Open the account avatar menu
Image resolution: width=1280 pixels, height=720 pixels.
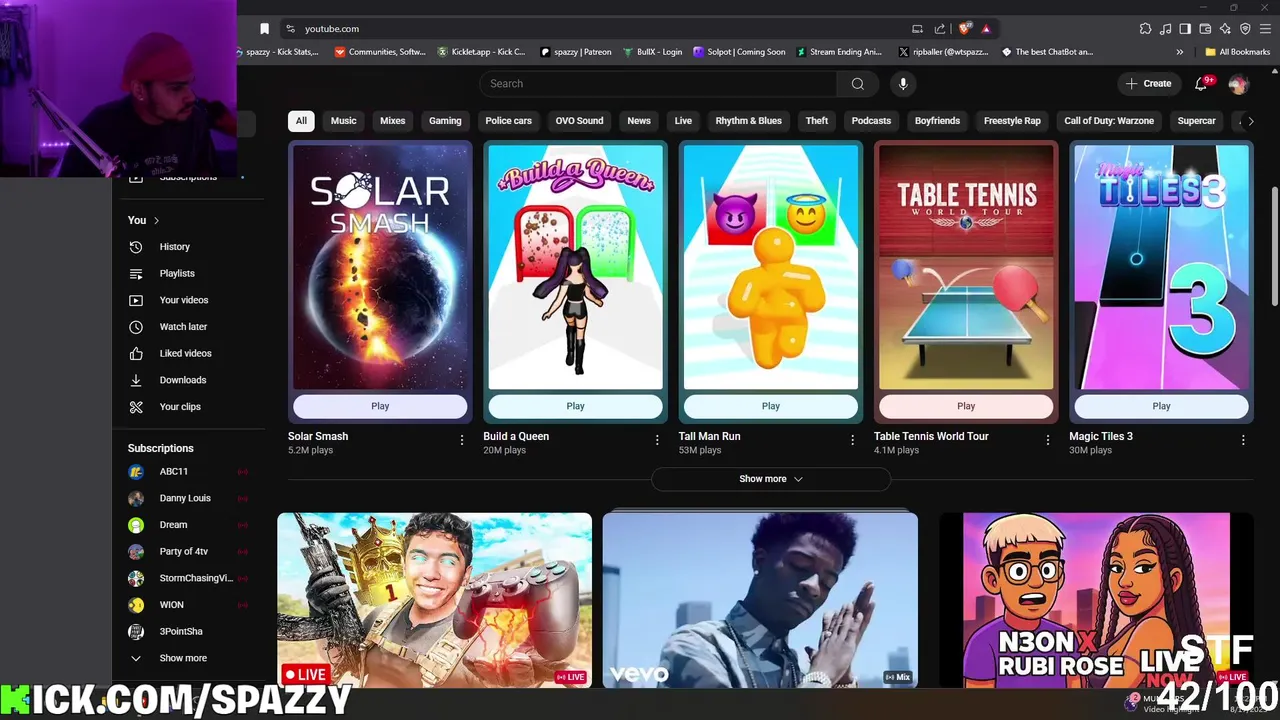click(1238, 84)
